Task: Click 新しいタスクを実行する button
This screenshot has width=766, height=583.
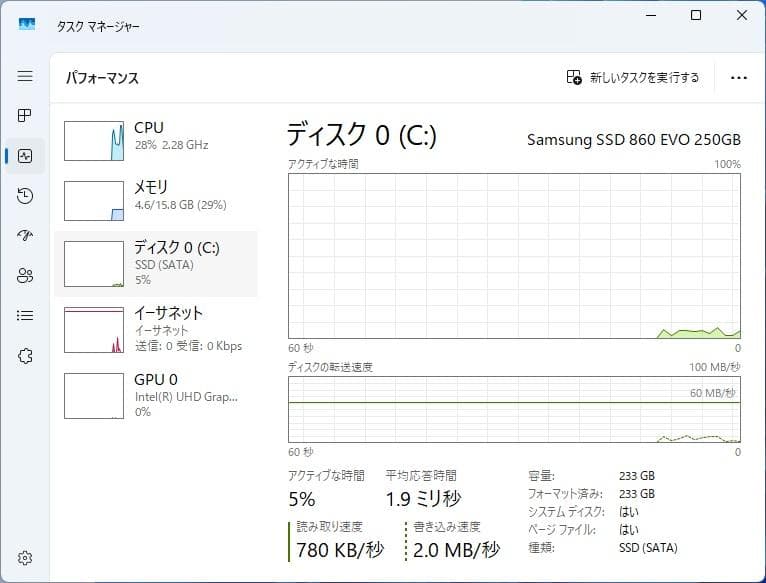Action: (633, 78)
